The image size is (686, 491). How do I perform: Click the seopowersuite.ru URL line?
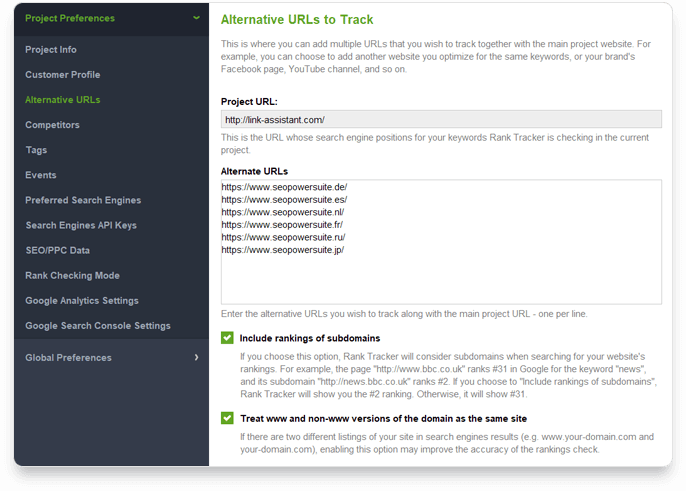point(283,238)
